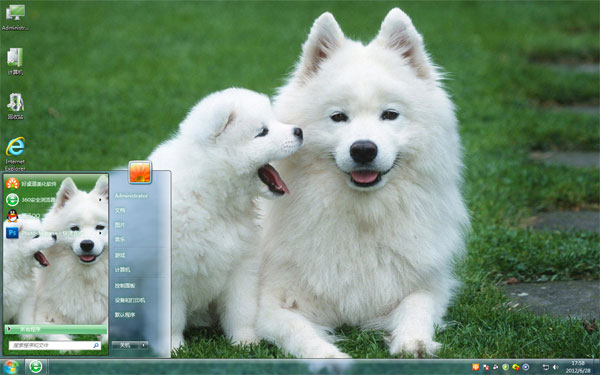Click the blue circular tray icon
Screen dimensions: 600x375
pos(526,367)
